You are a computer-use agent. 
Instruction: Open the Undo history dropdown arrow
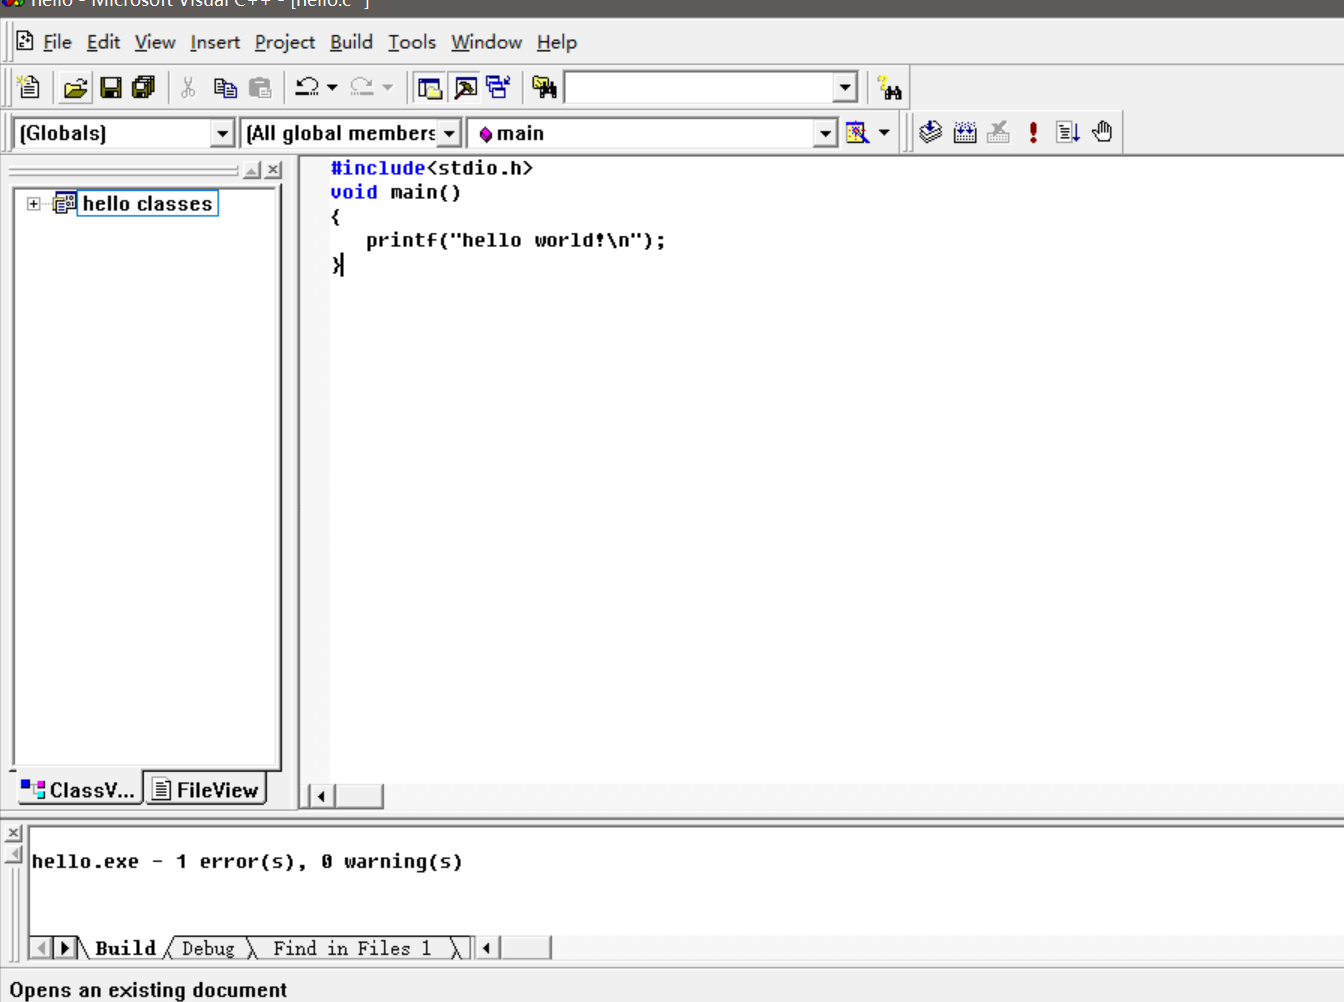[332, 88]
